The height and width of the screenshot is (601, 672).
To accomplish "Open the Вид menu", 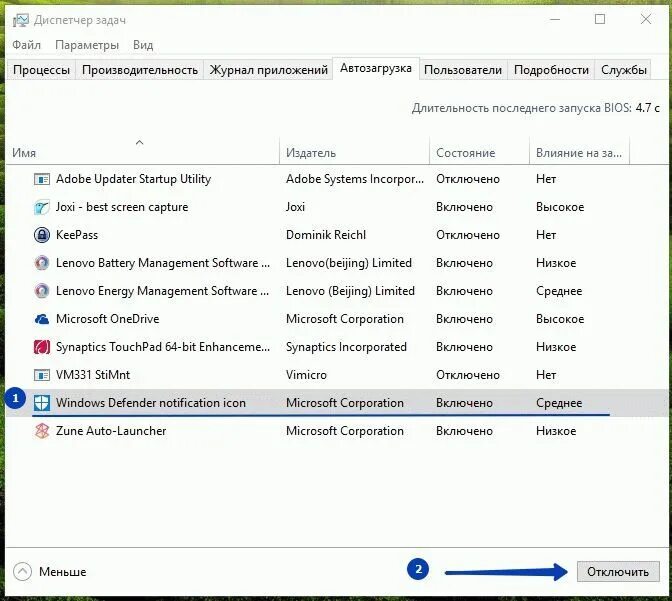I will [143, 45].
